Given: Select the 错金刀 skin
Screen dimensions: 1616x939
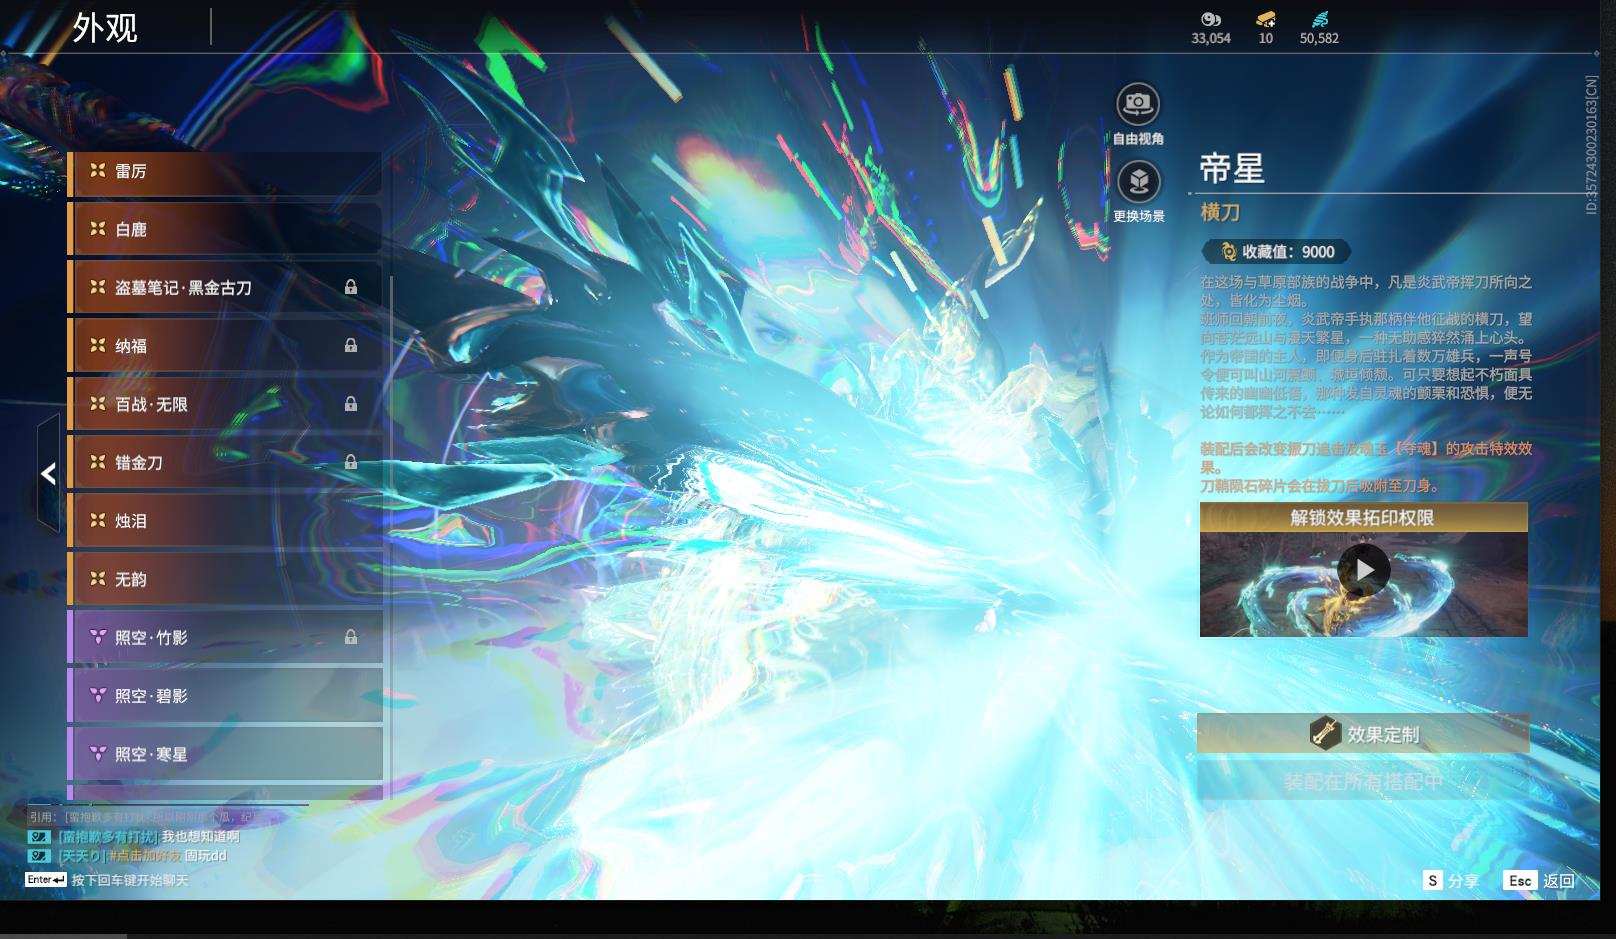Looking at the screenshot, I should pos(226,462).
